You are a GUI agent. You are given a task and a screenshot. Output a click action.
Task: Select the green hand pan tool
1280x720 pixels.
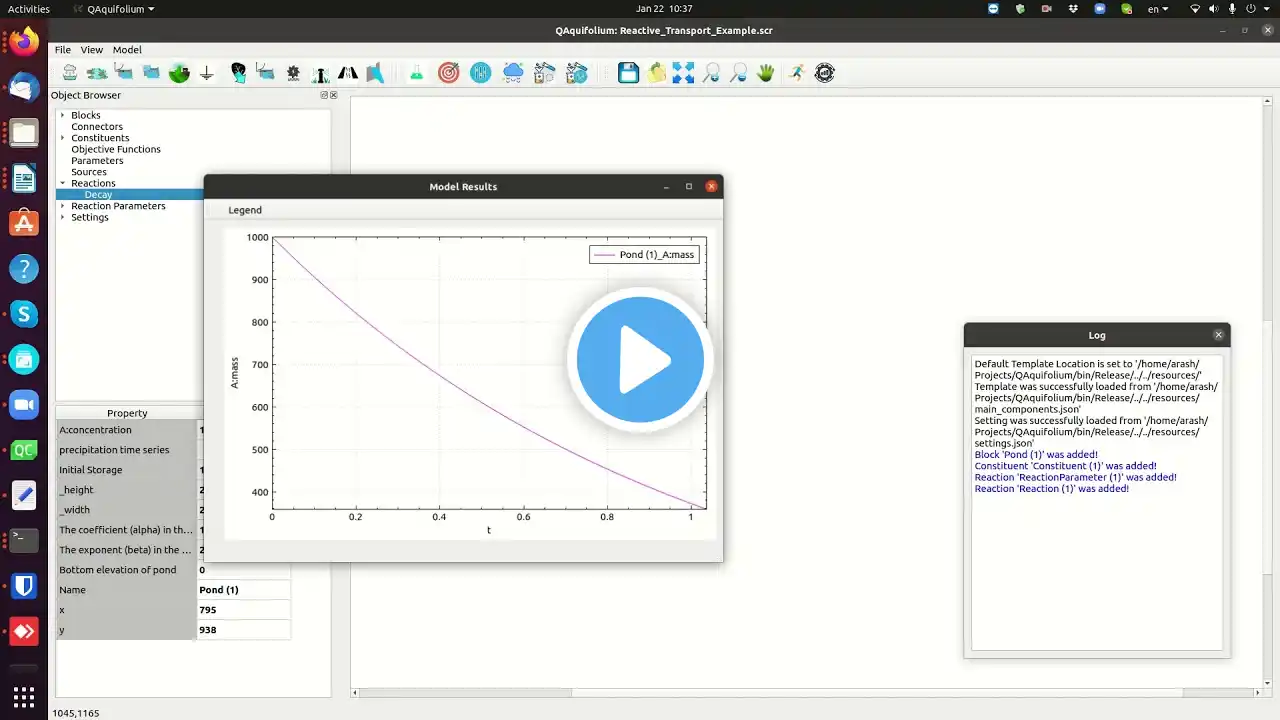tap(766, 72)
